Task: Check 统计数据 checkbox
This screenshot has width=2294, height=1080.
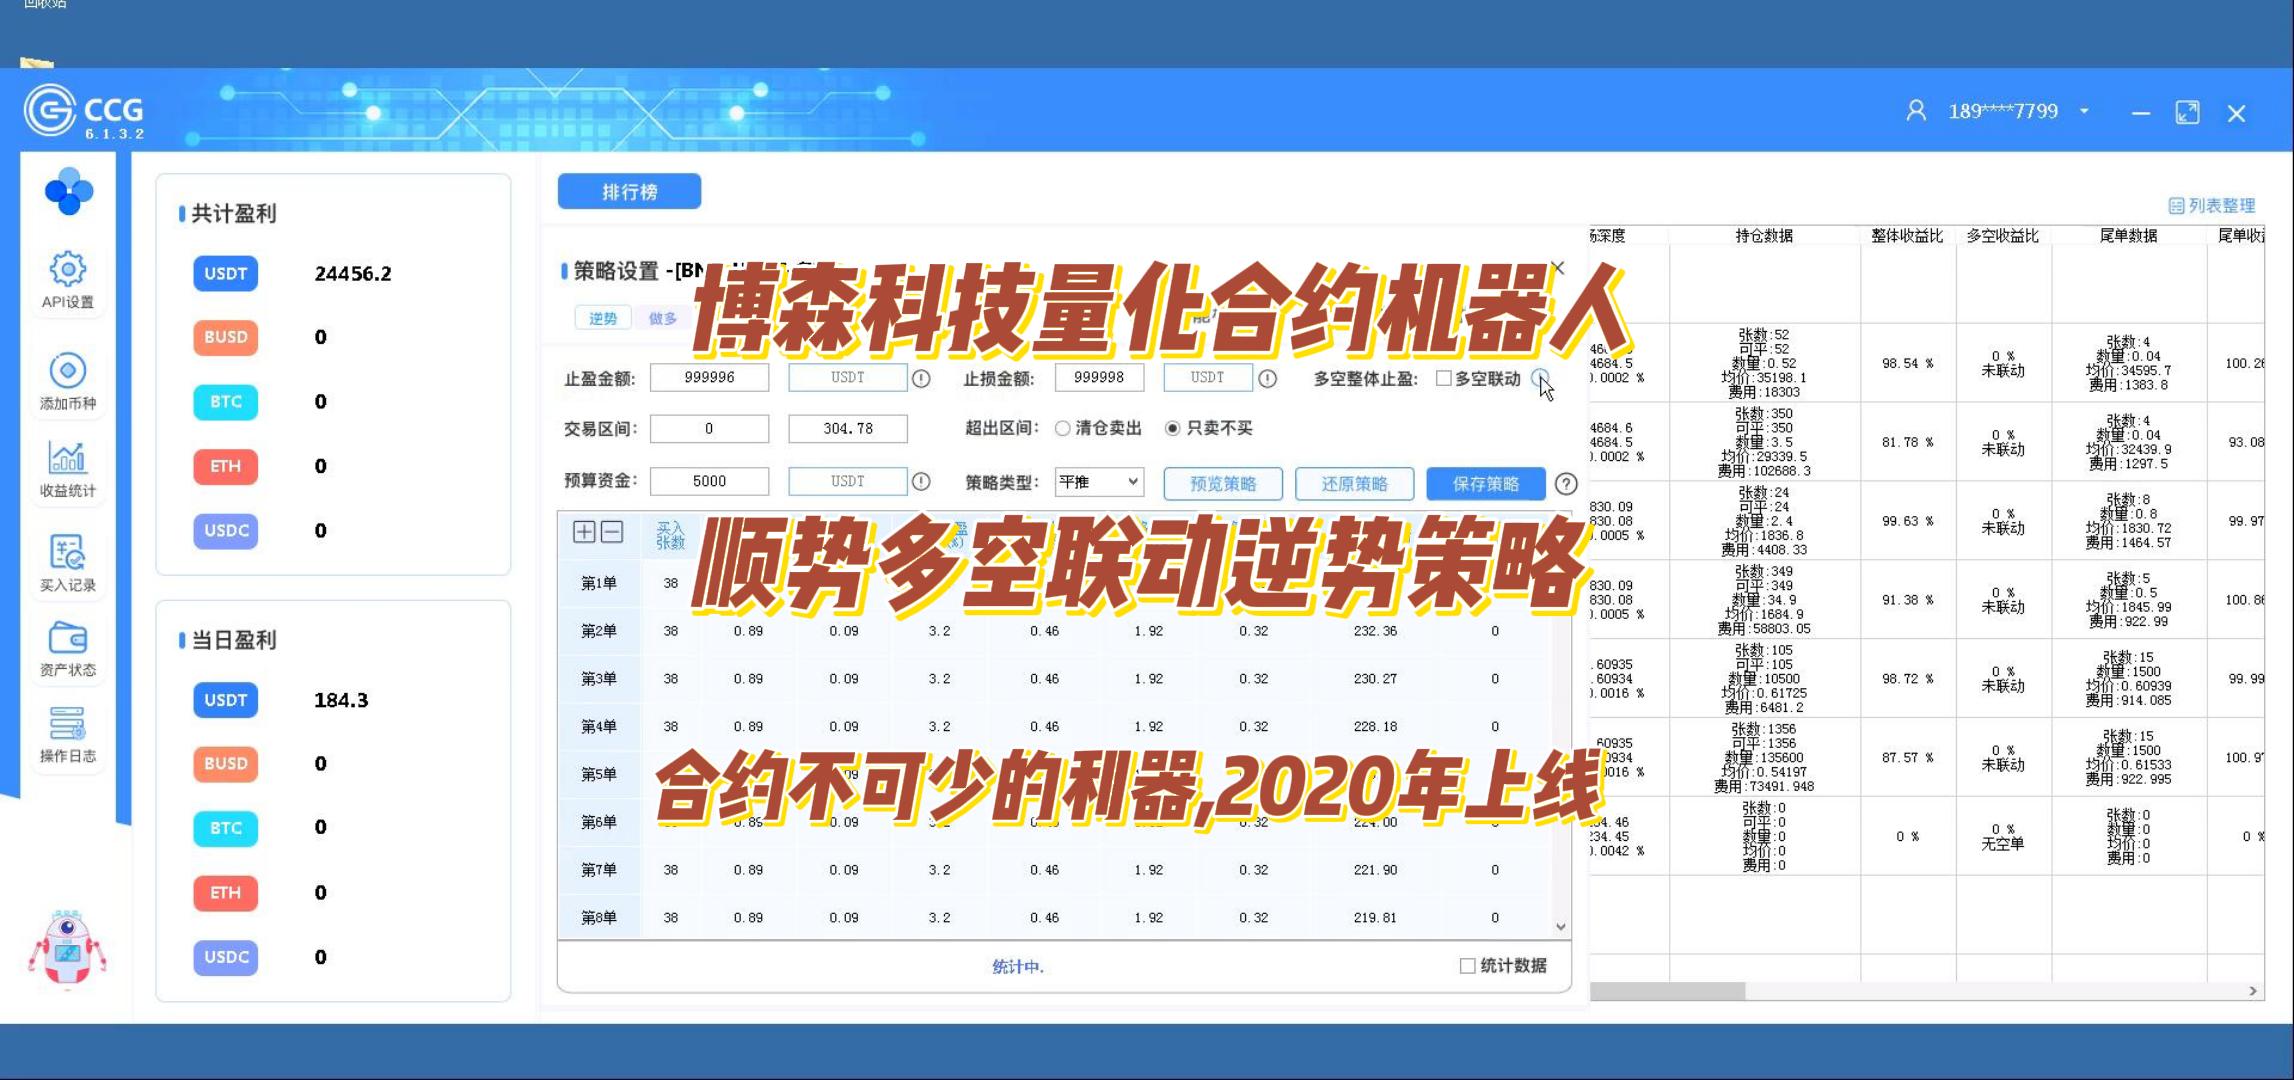Action: [1467, 966]
